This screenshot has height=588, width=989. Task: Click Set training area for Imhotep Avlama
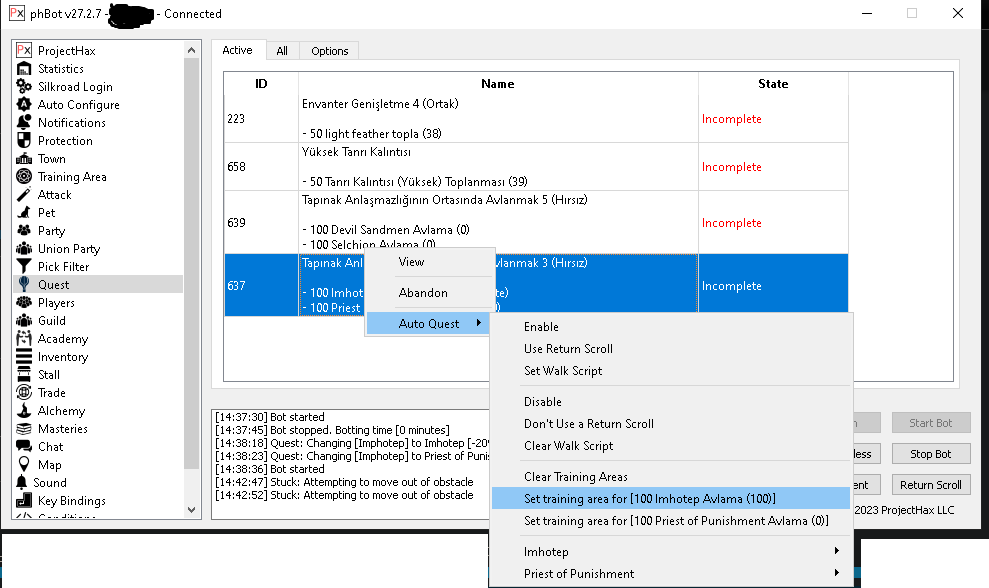(x=650, y=498)
